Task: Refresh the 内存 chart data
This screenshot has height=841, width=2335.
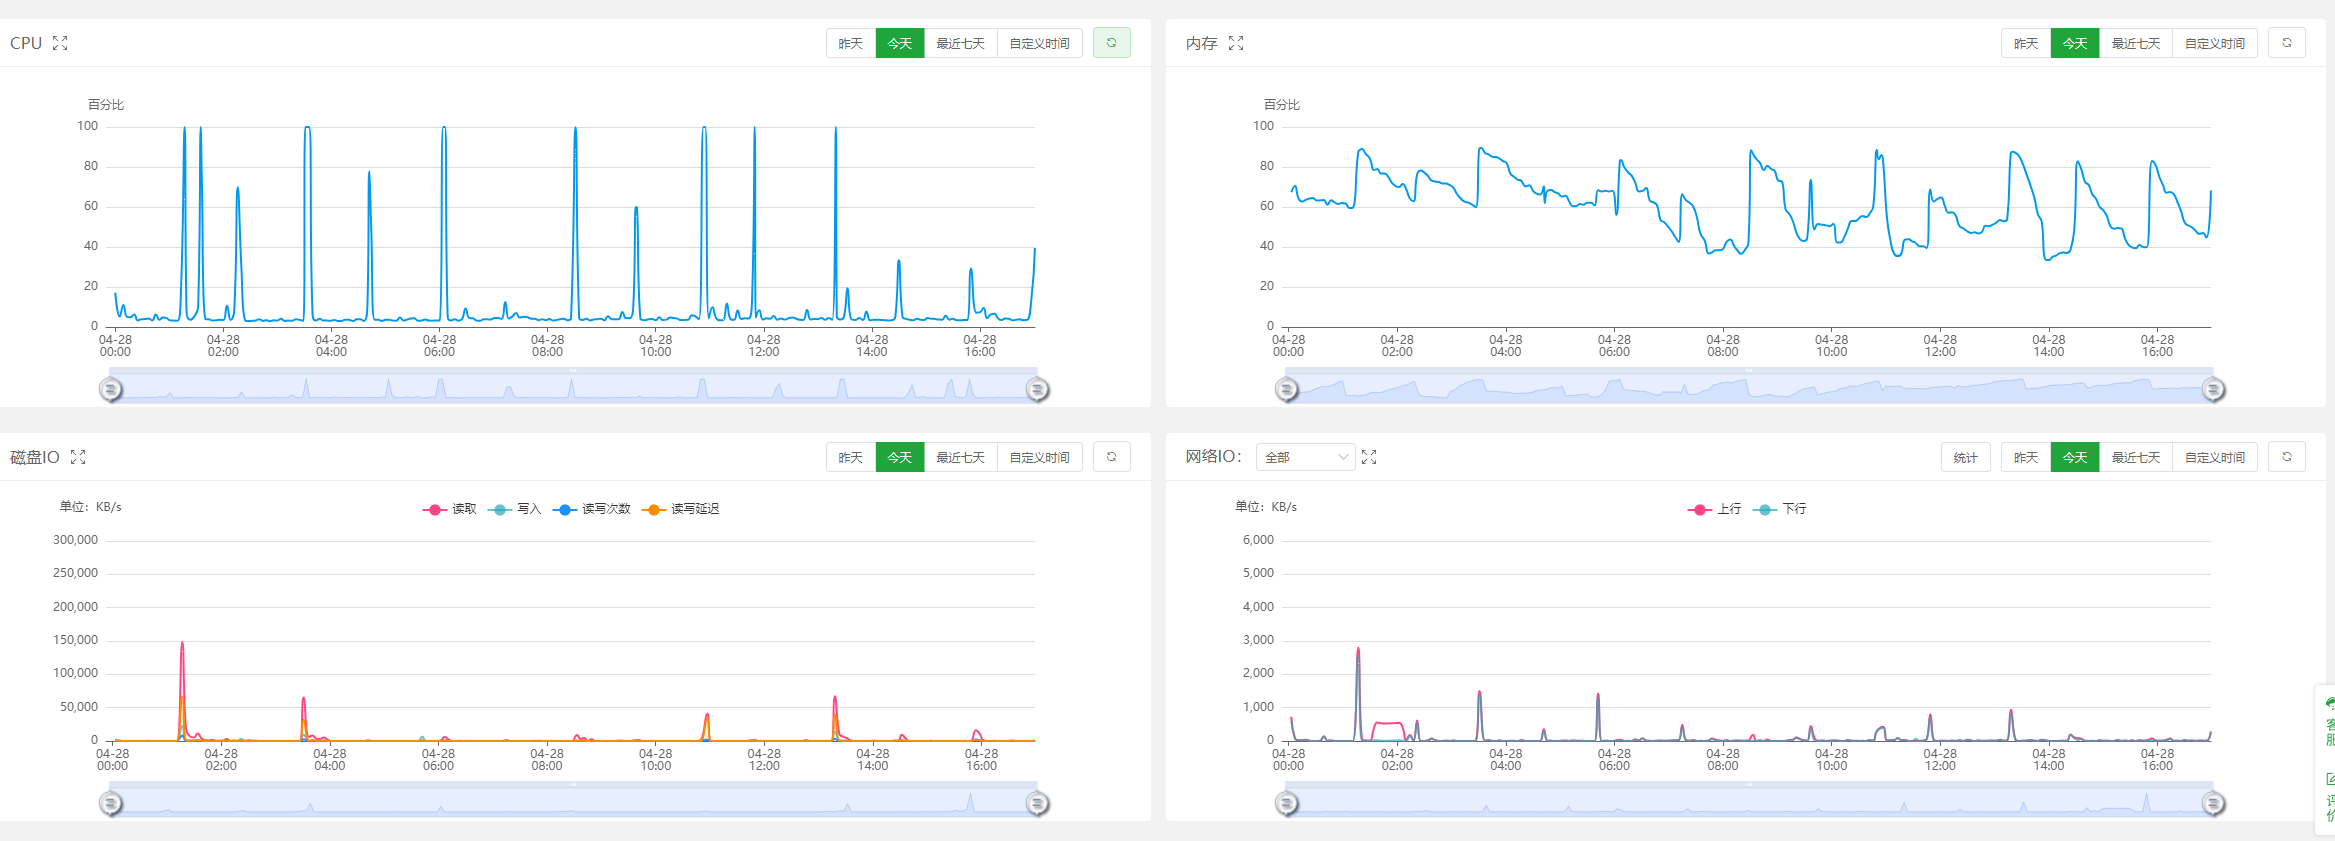Action: (2287, 43)
